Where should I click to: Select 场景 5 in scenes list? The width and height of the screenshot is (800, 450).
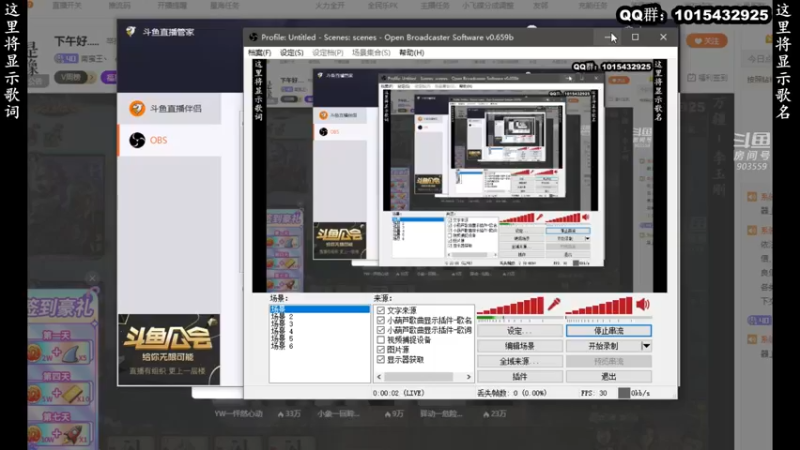coord(282,339)
